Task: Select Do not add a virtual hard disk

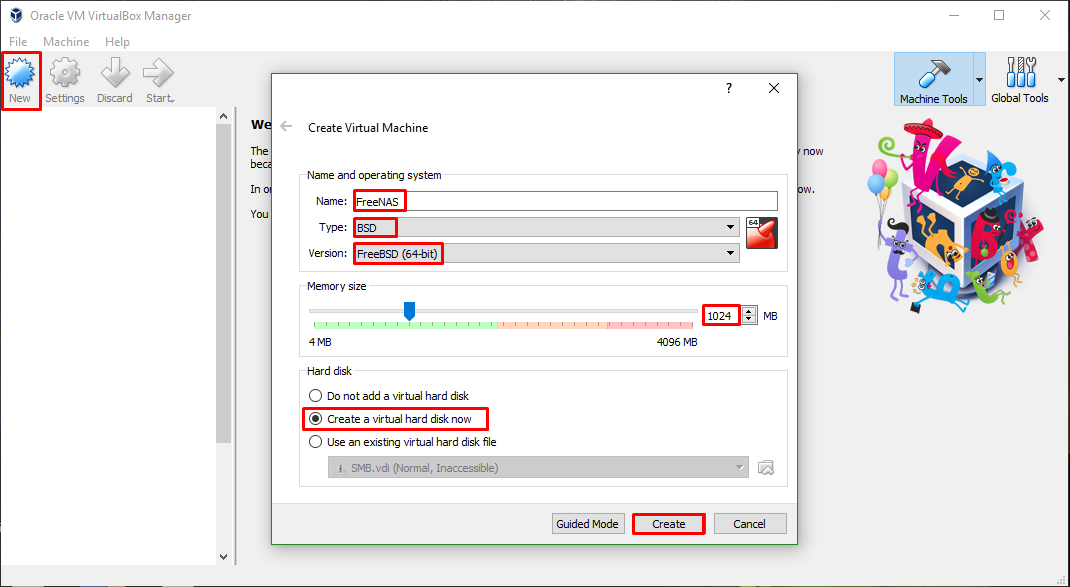Action: pyautogui.click(x=389, y=396)
